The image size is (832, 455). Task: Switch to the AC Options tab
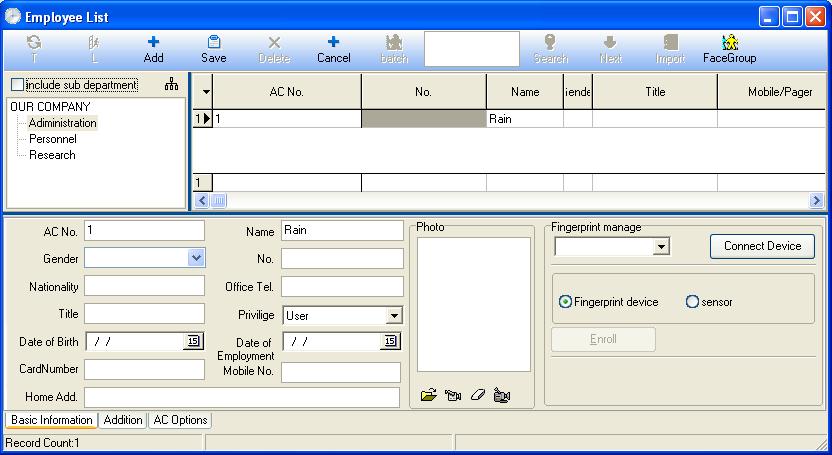(180, 420)
